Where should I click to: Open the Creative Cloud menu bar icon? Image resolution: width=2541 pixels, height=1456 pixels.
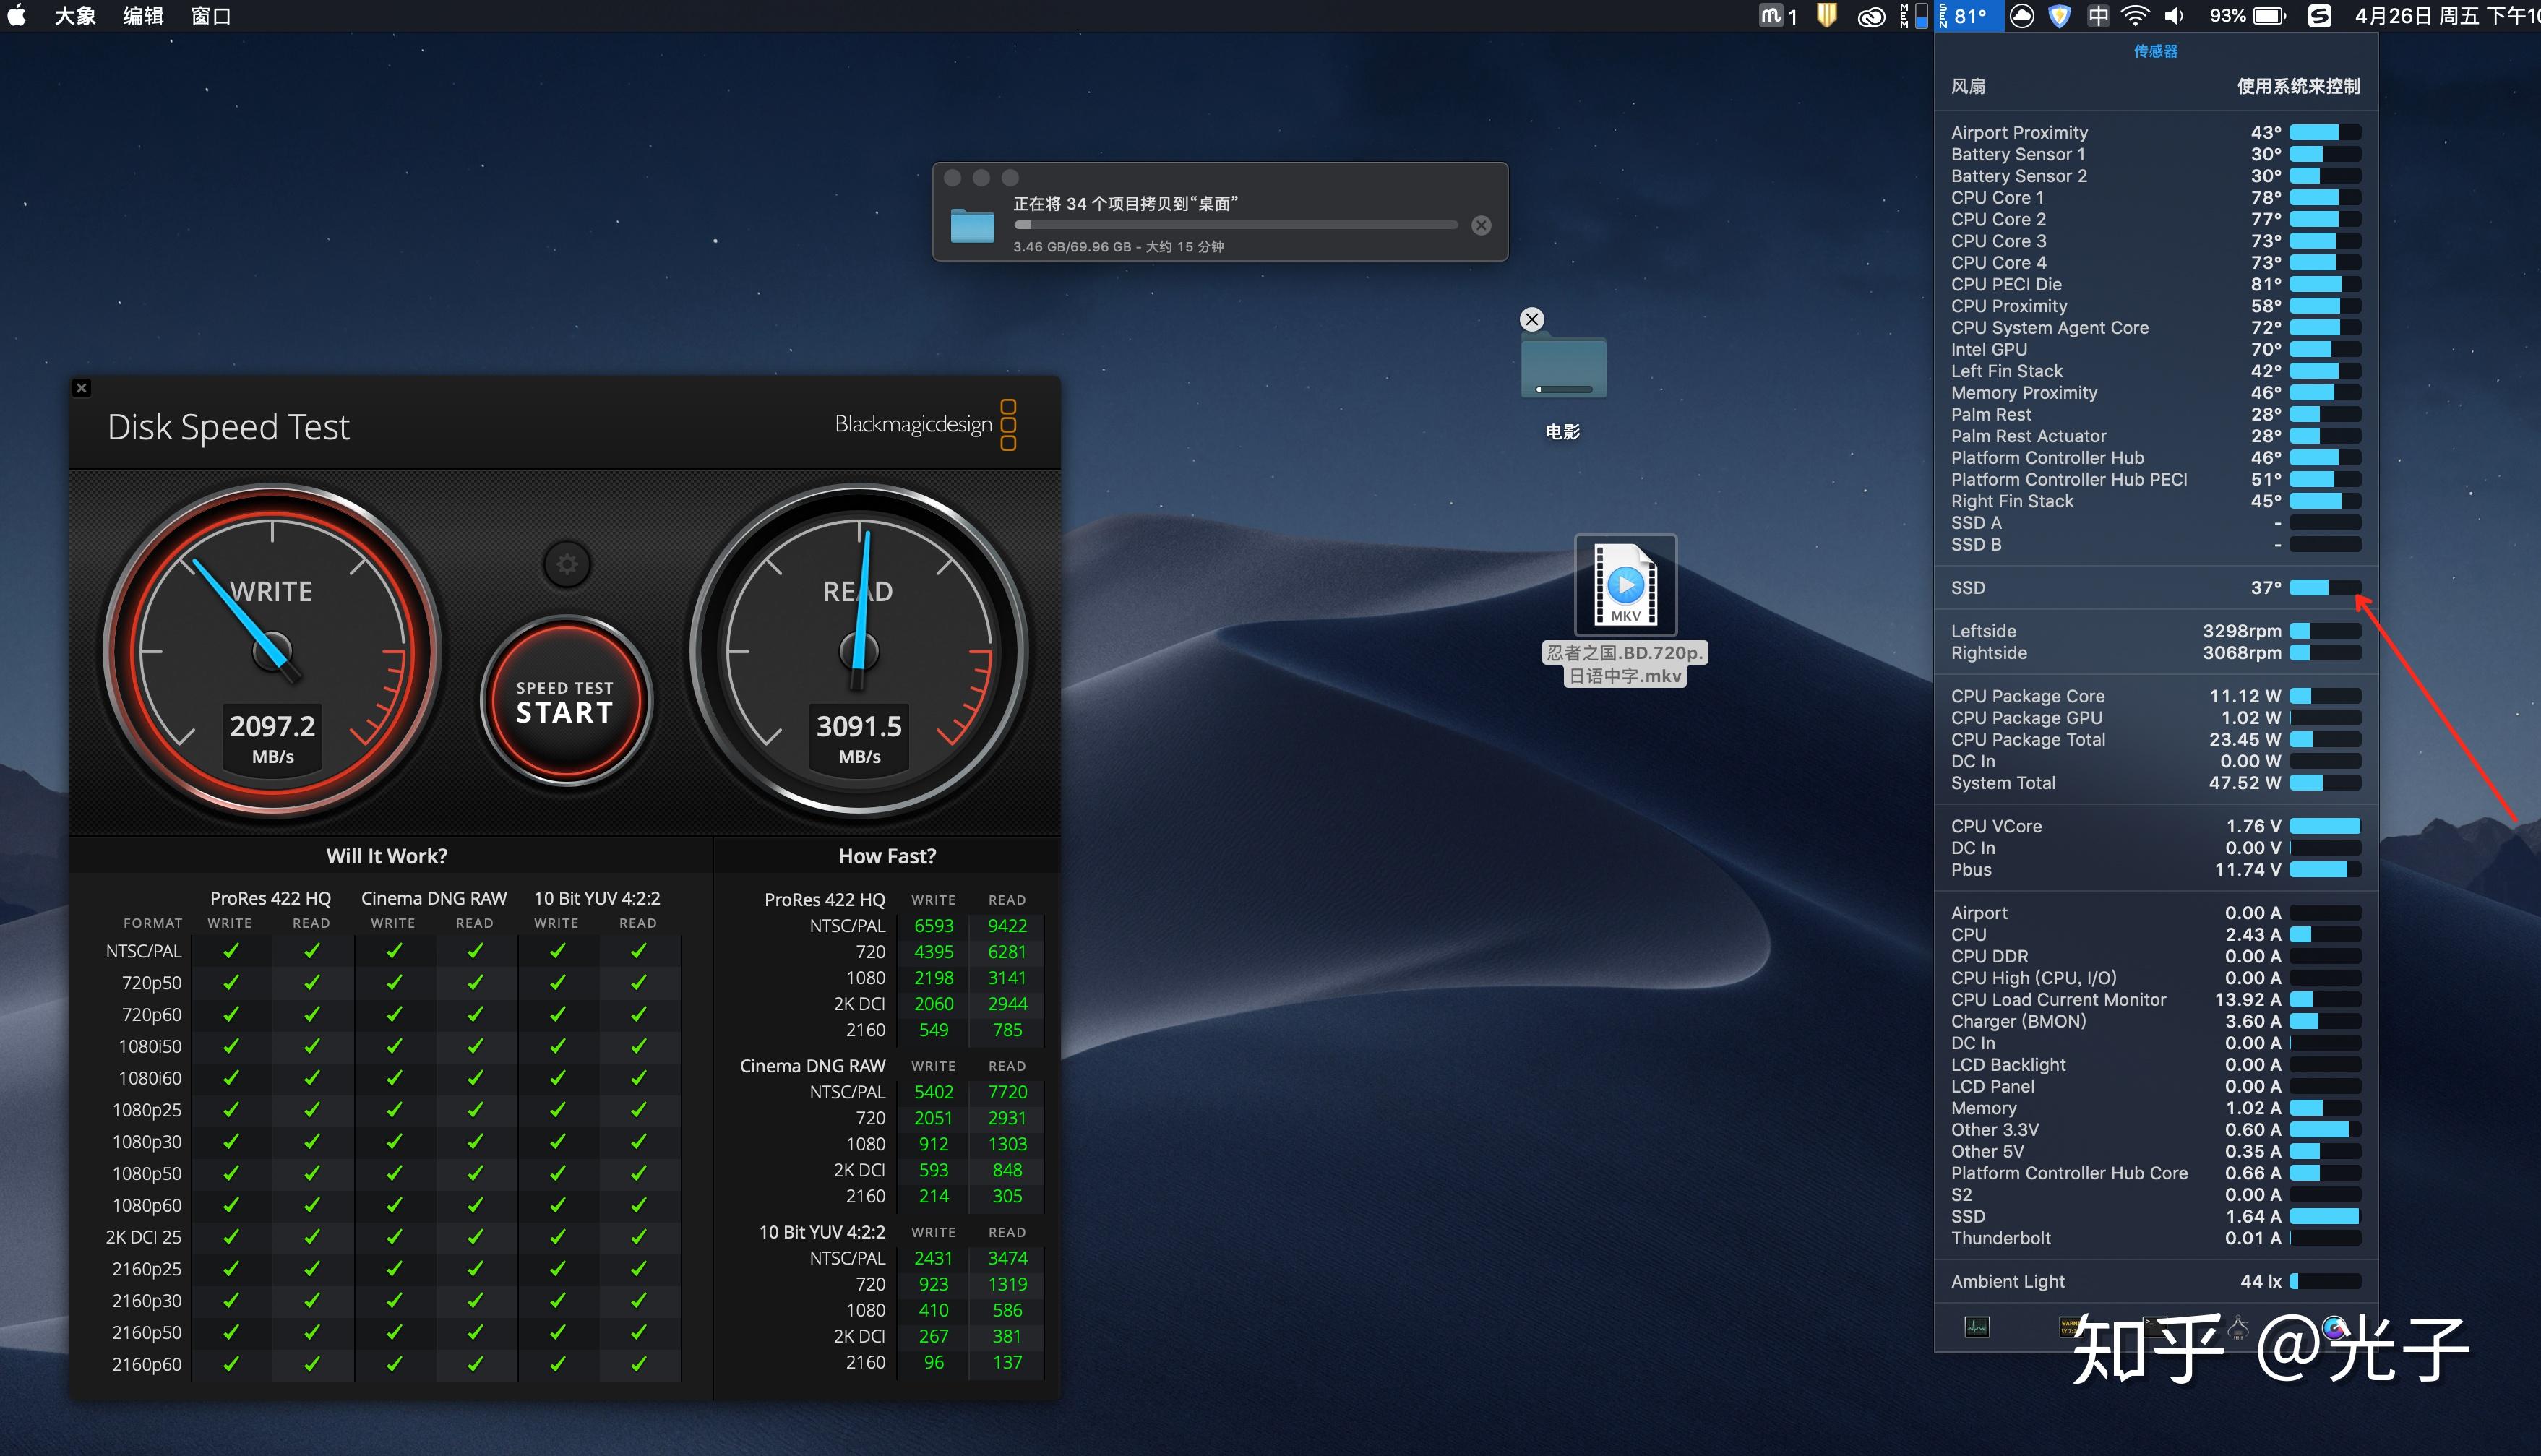(x=1871, y=16)
